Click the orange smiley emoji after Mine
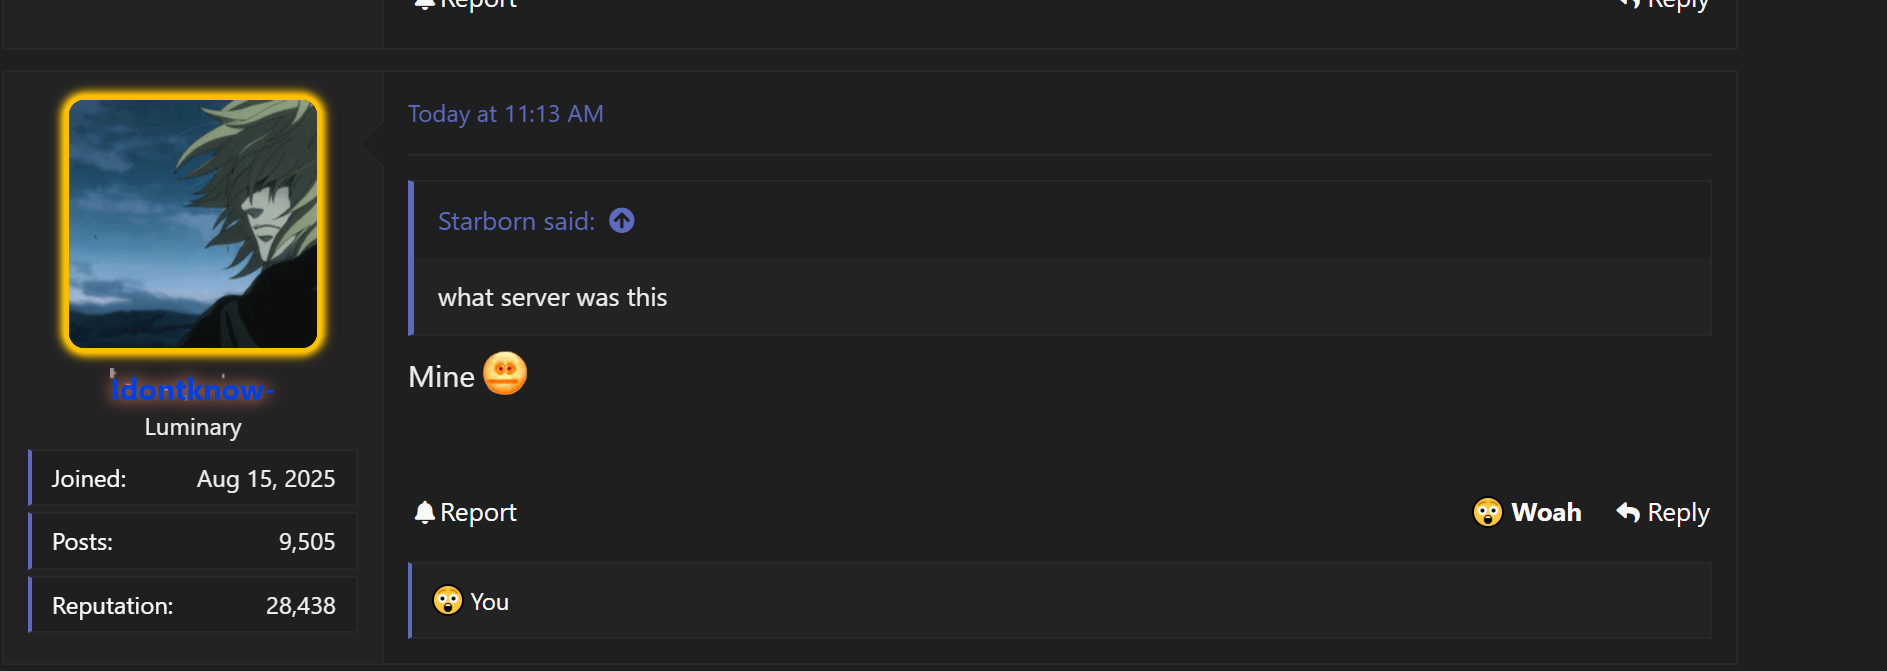Screen dimensions: 1887x671 click(505, 374)
